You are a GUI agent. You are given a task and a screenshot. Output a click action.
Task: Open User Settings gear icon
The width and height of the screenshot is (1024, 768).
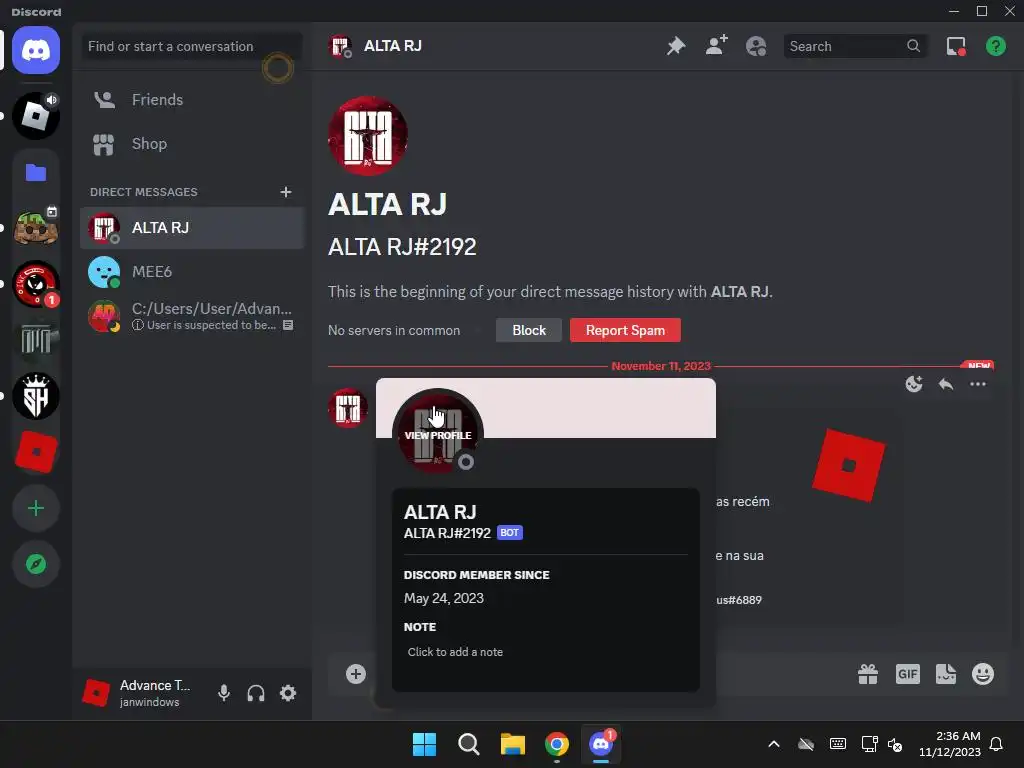click(x=288, y=693)
